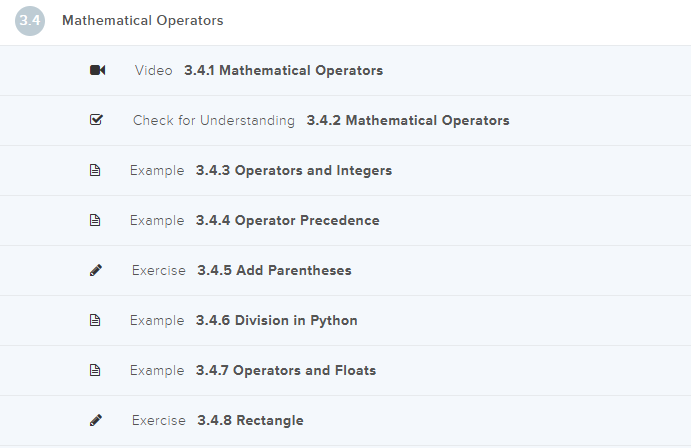Open video 3.4.1 Mathematical Operators
Viewport: 691px width, 448px height.
[x=283, y=71]
